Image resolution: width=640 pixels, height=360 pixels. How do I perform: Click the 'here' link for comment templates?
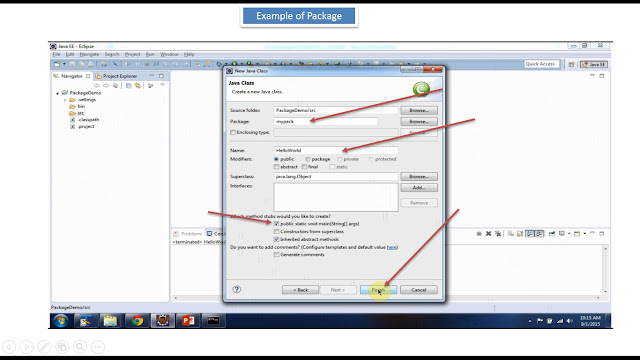(392, 247)
